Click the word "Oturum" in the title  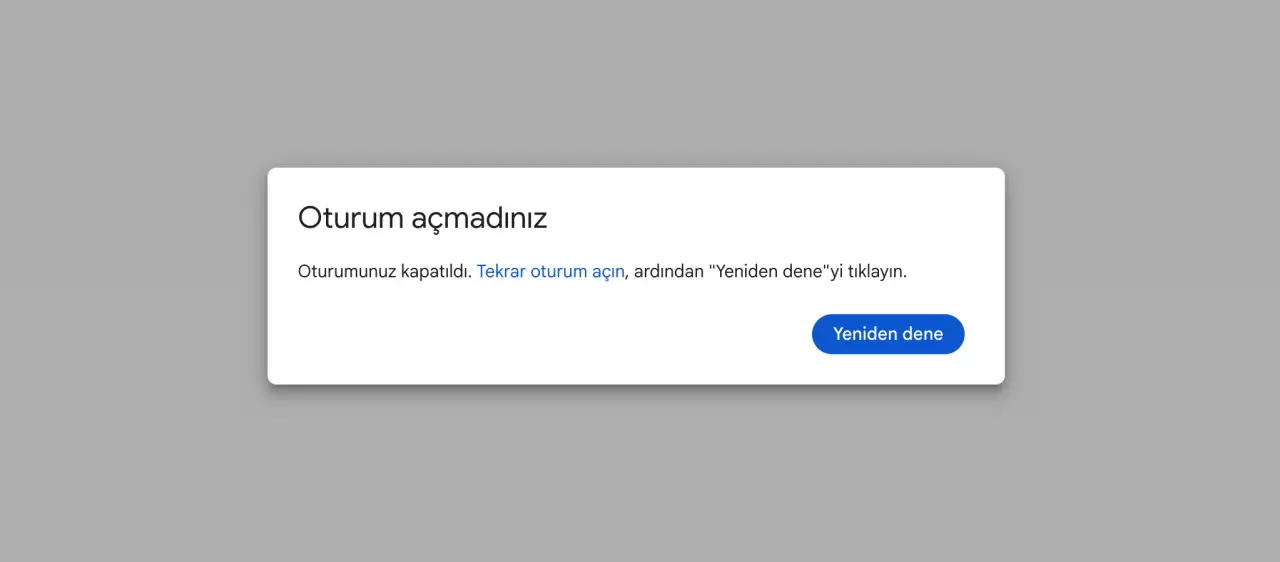[x=351, y=218]
